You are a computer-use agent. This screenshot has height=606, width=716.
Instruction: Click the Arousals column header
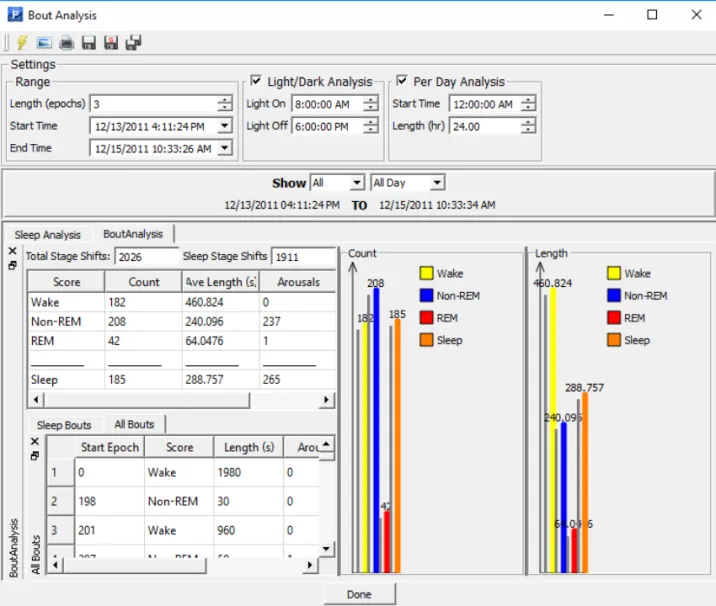(x=298, y=282)
